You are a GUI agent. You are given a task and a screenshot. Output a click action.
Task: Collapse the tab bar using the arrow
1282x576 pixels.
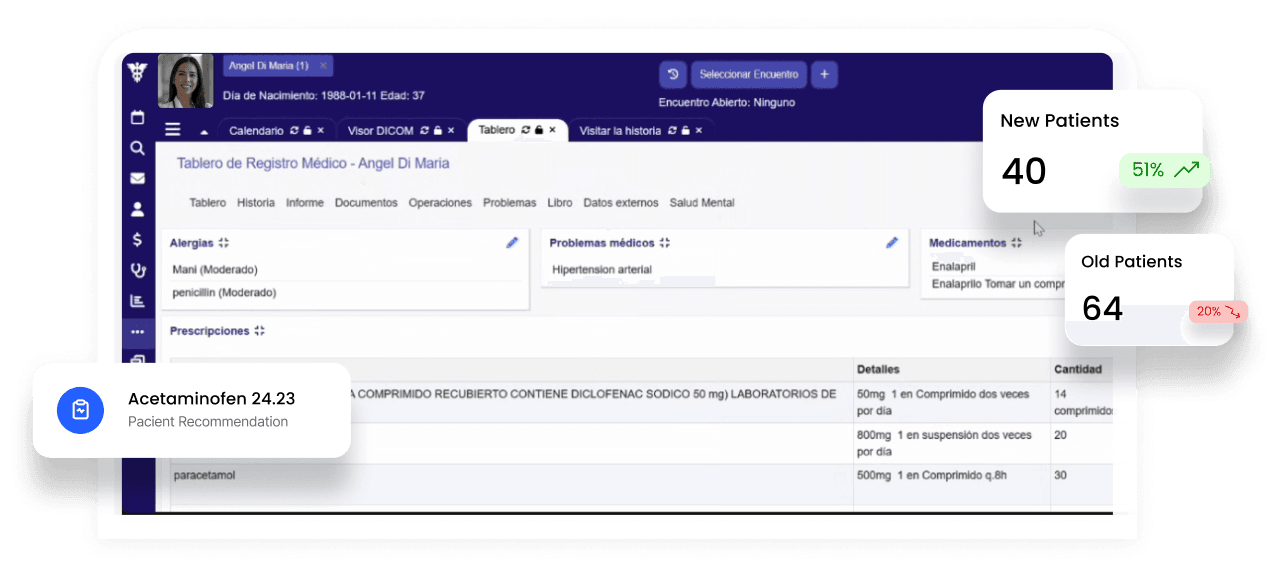(205, 130)
